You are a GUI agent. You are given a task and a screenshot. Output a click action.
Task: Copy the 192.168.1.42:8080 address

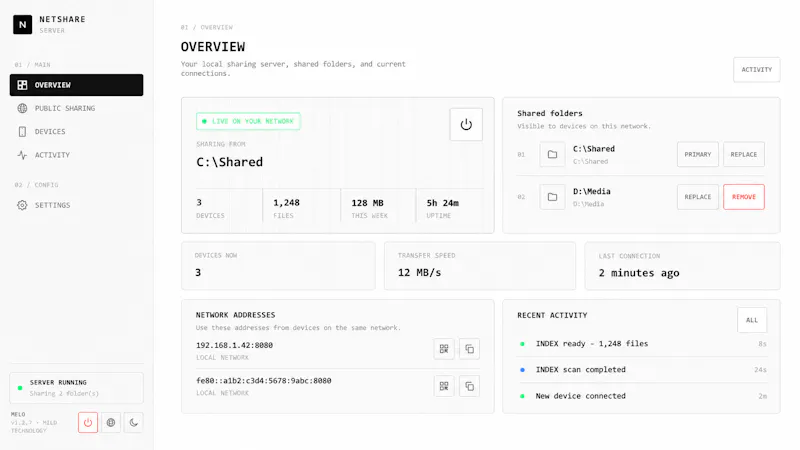click(469, 349)
